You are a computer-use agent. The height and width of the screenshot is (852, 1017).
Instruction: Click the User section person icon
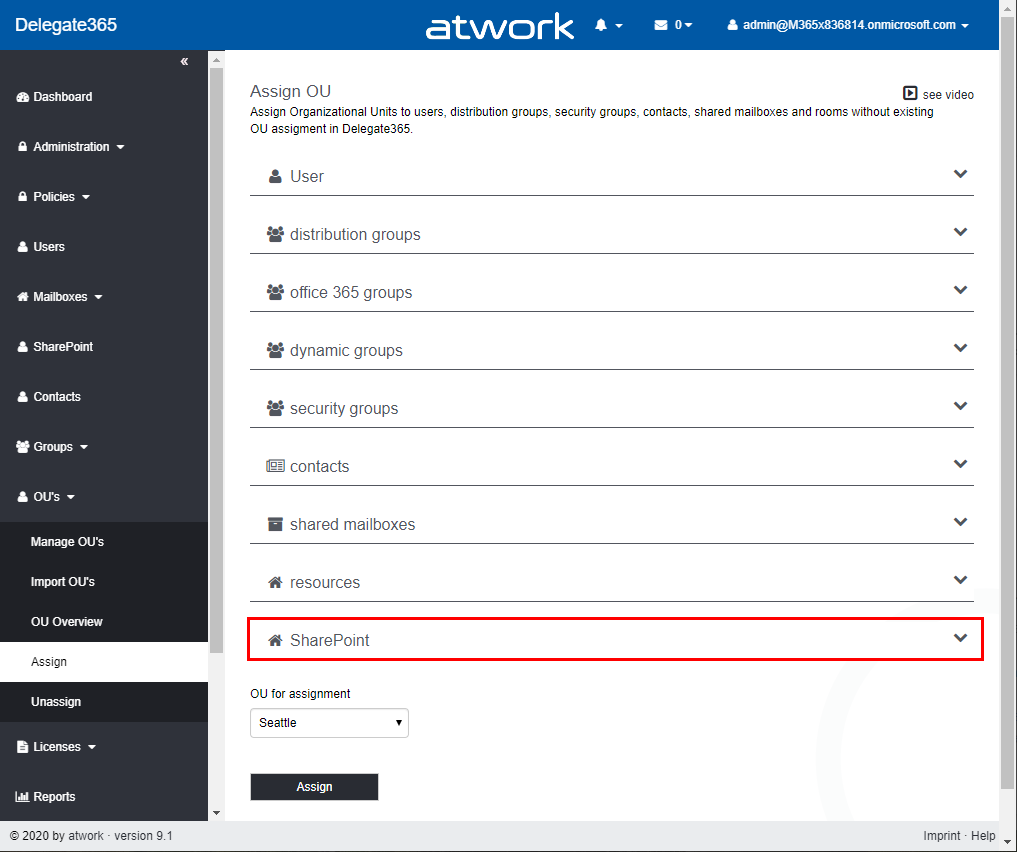pyautogui.click(x=275, y=176)
